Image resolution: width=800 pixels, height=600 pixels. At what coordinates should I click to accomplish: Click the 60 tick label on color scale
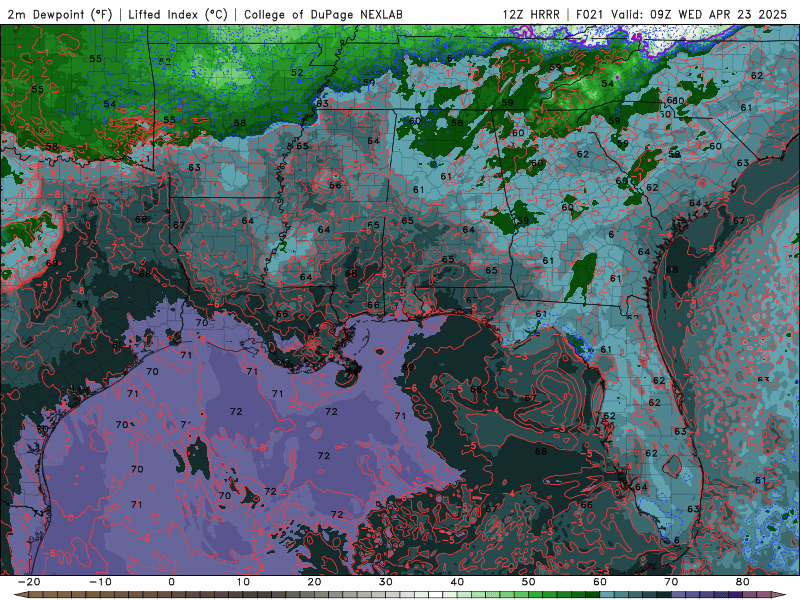[x=600, y=582]
